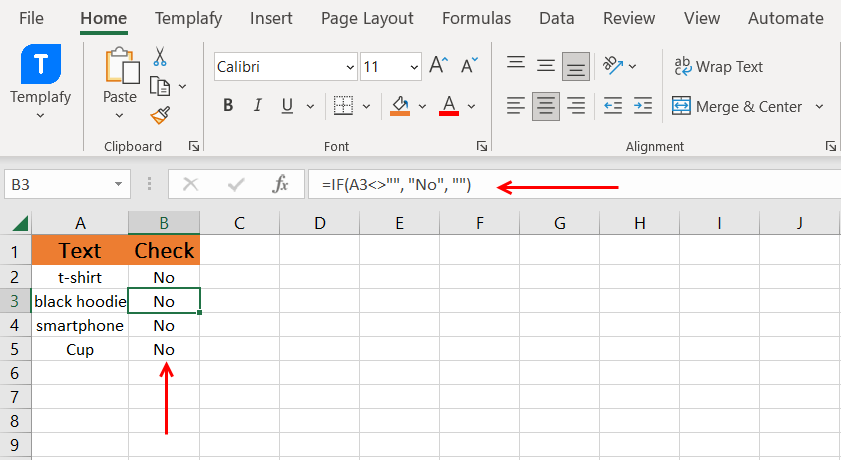
Task: Toggle Align Left horizontal alignment
Action: 516,106
